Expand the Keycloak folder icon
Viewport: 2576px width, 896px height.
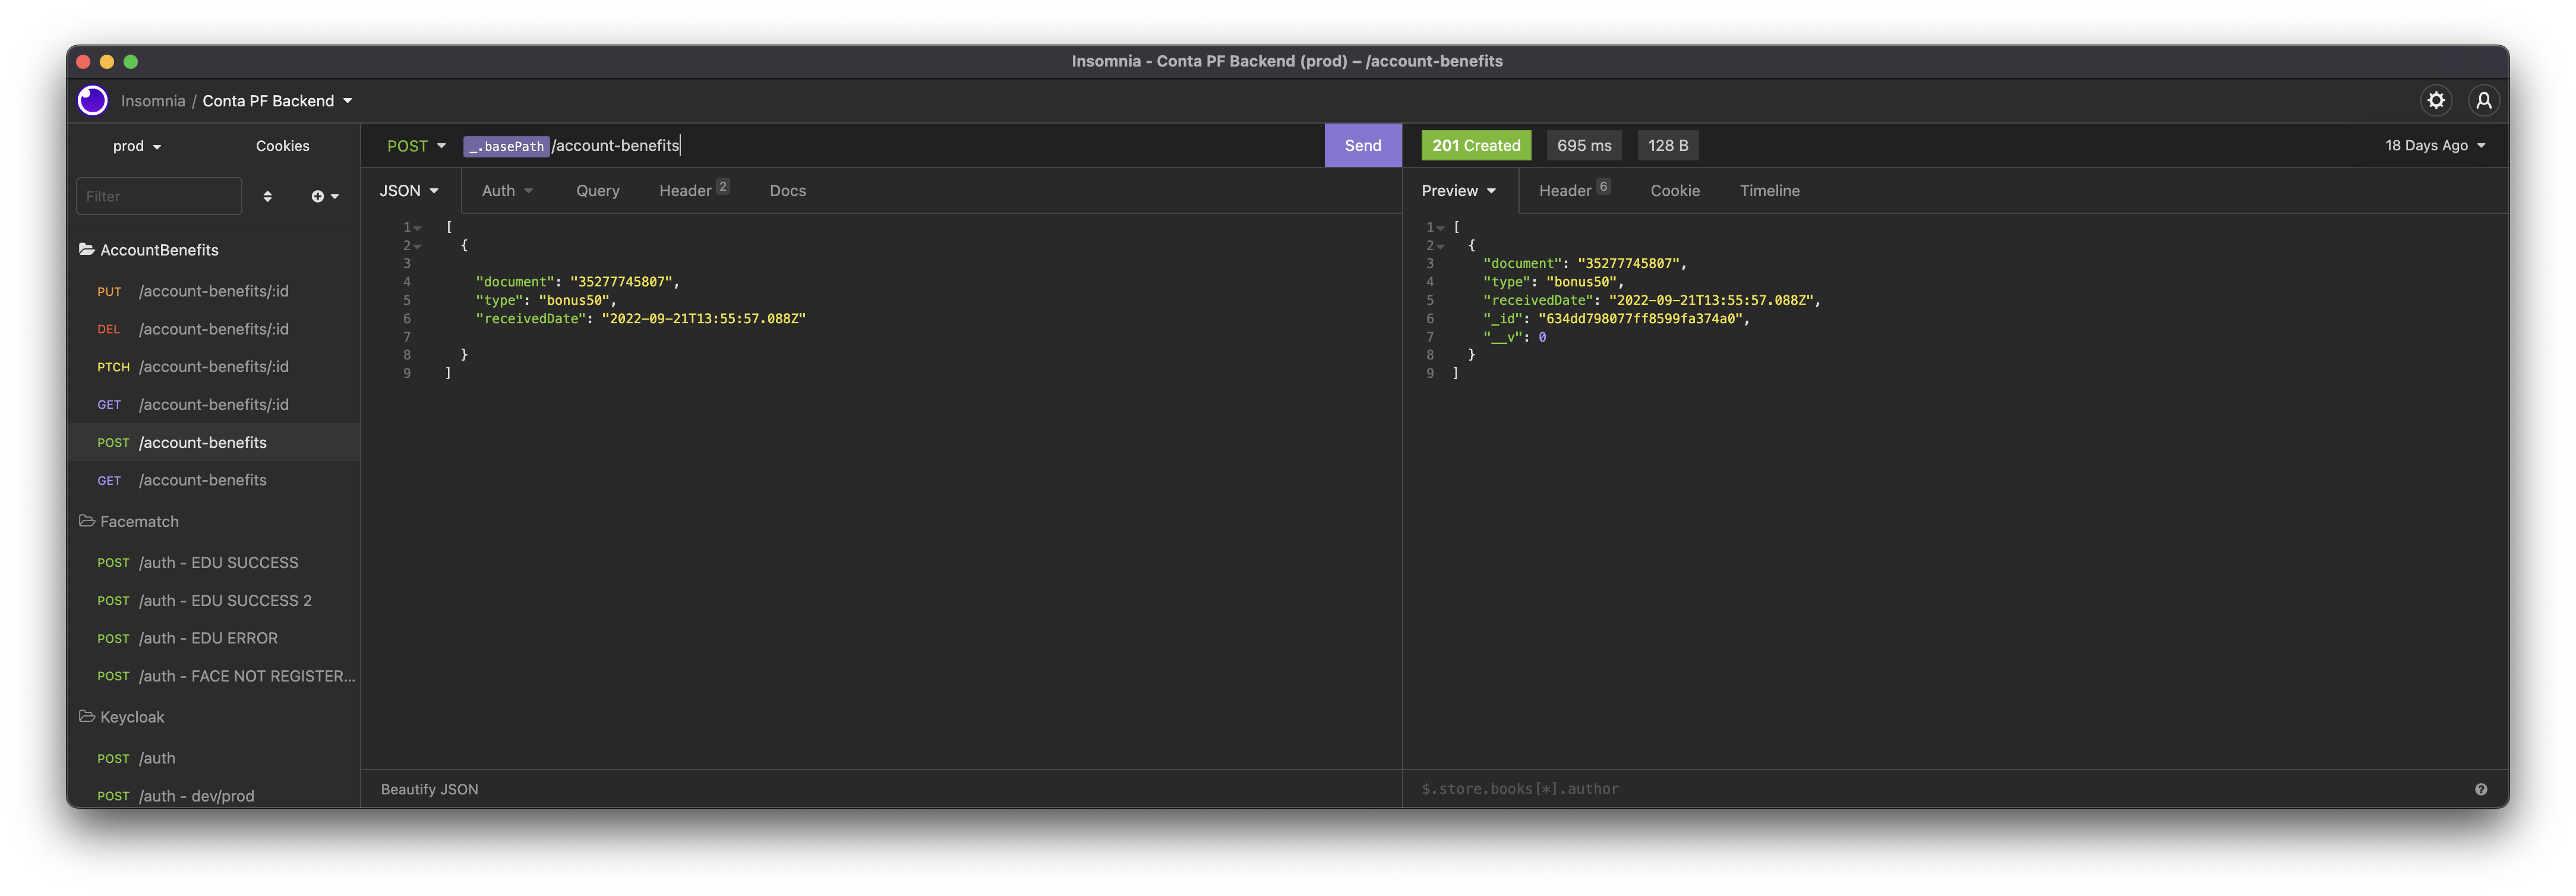coord(87,717)
